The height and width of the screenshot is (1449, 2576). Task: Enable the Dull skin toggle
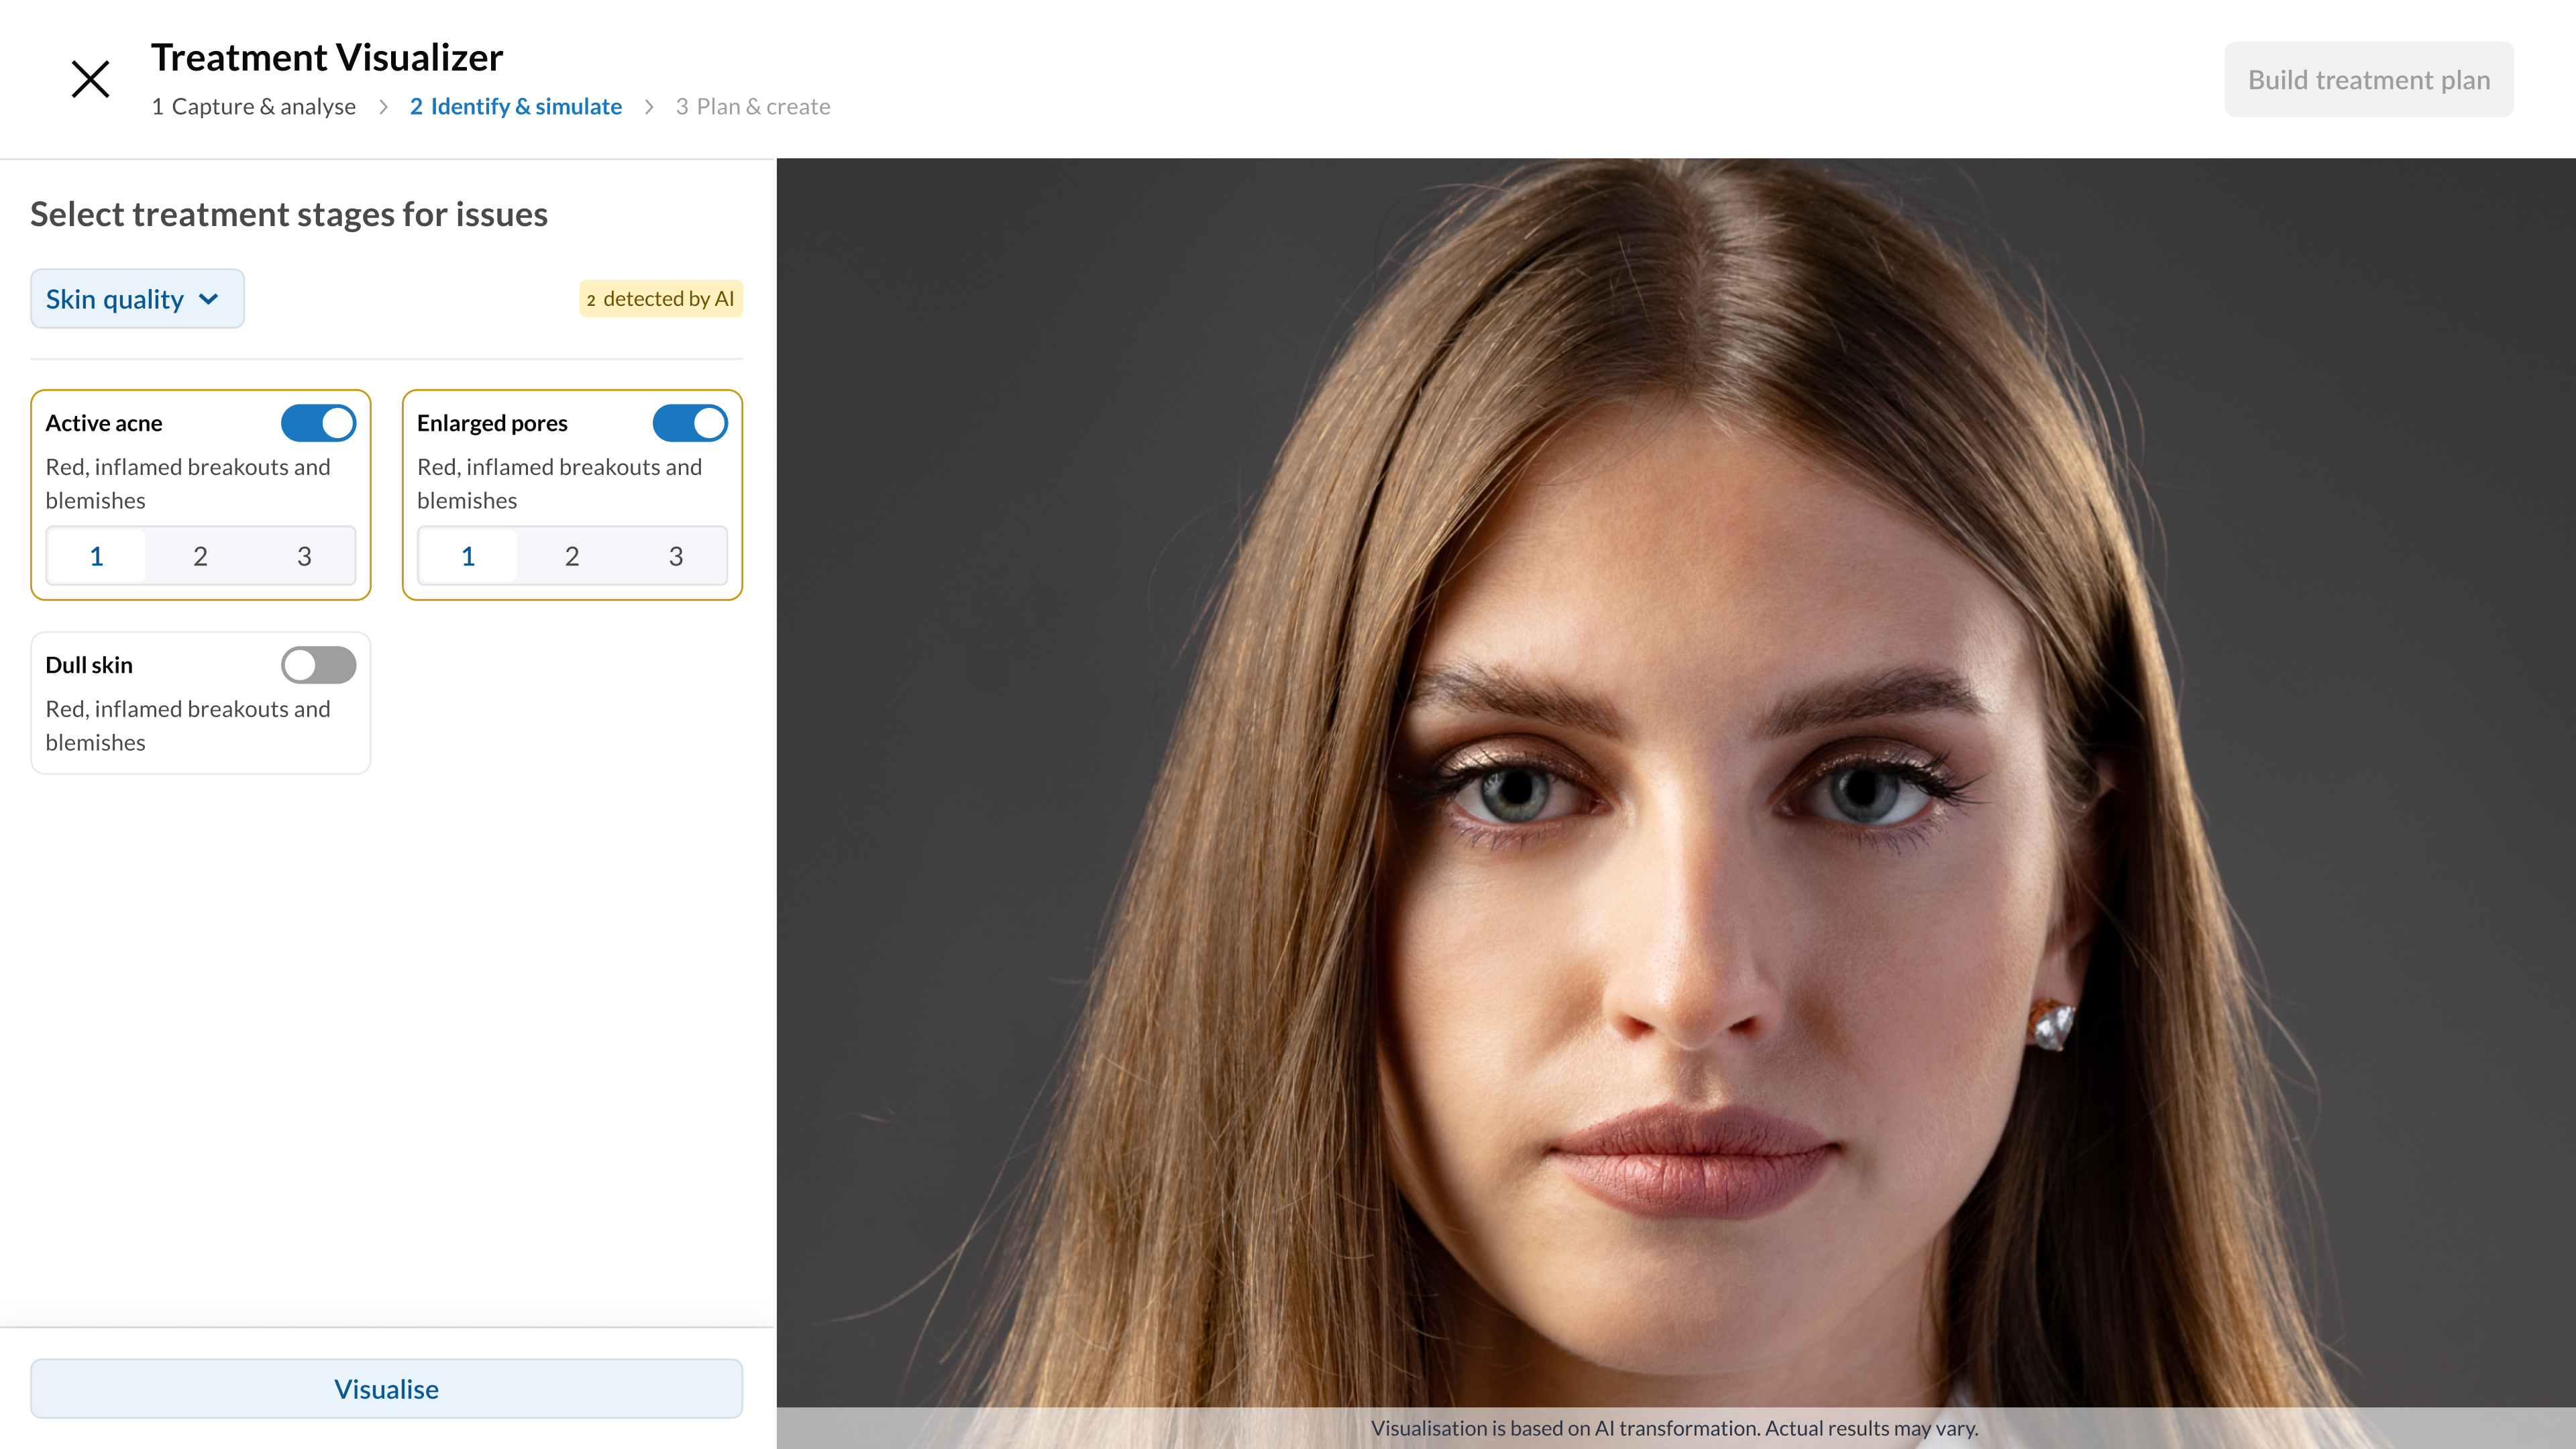[318, 665]
